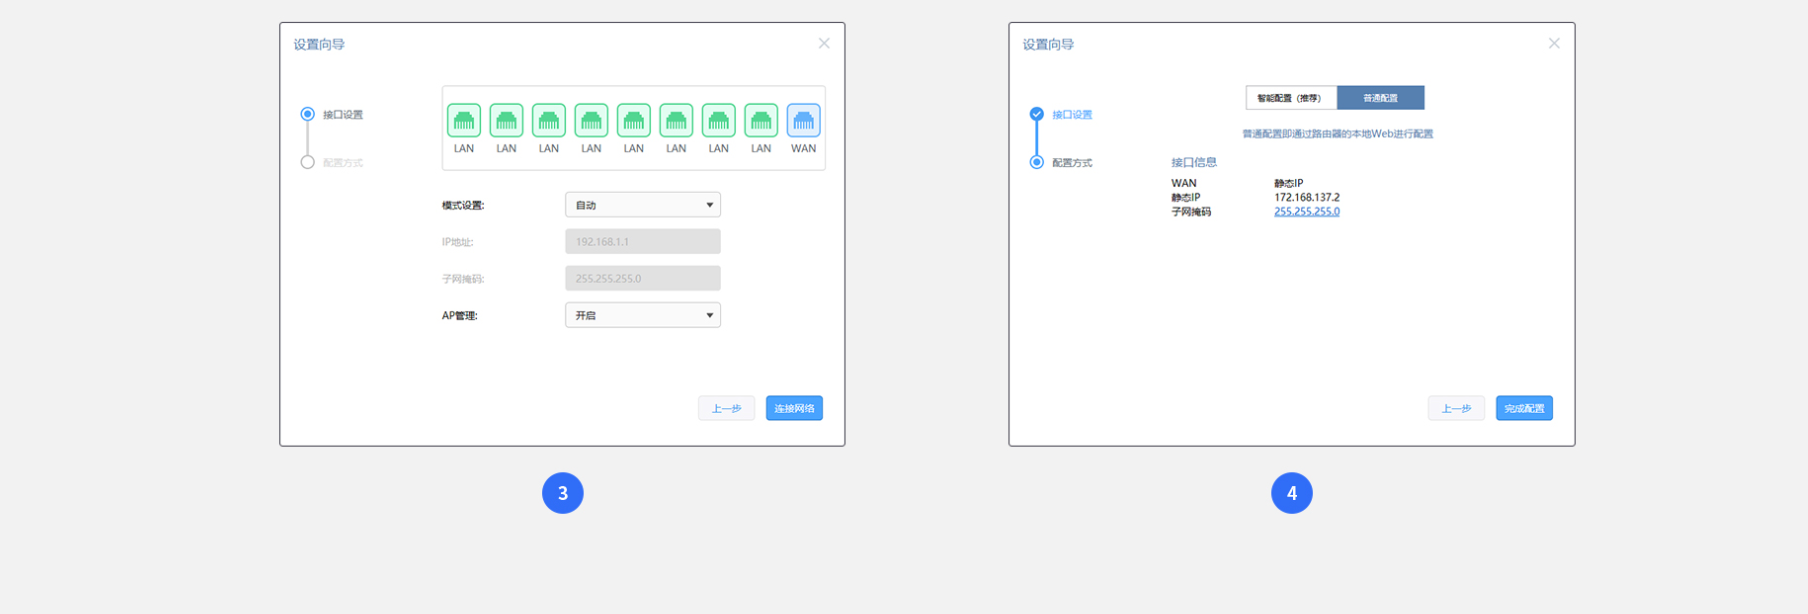Select the LAN port icon adjacent to WAN
This screenshot has height=614, width=1808.
point(761,121)
